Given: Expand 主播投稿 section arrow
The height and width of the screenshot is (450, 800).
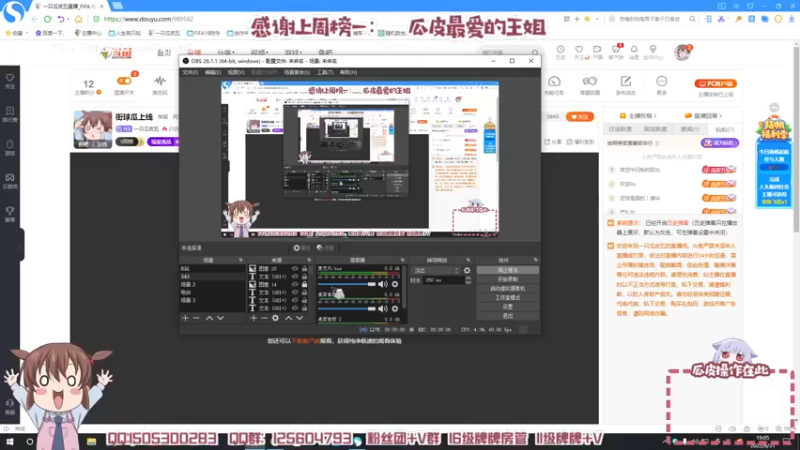Looking at the screenshot, I should 655,116.
